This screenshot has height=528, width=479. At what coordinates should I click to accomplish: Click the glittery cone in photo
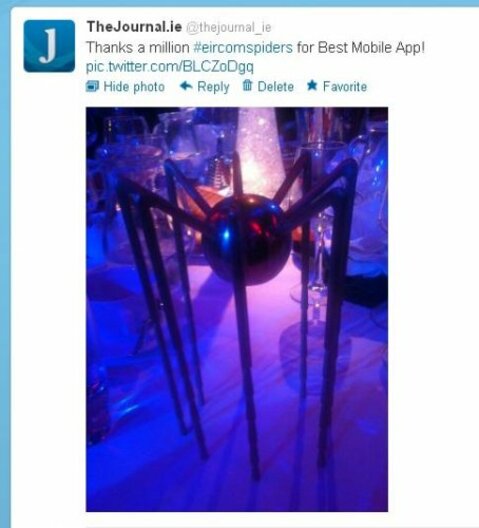pyautogui.click(x=258, y=152)
